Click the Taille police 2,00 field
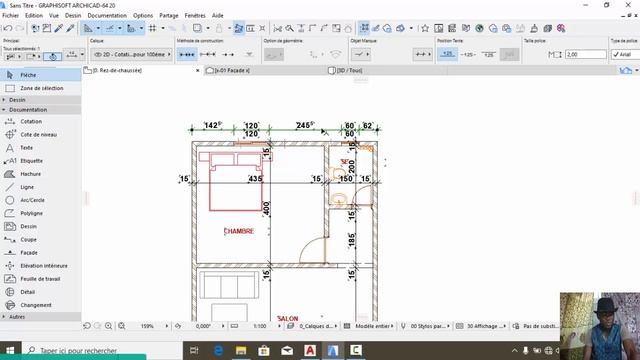The height and width of the screenshot is (360, 640). coord(586,54)
